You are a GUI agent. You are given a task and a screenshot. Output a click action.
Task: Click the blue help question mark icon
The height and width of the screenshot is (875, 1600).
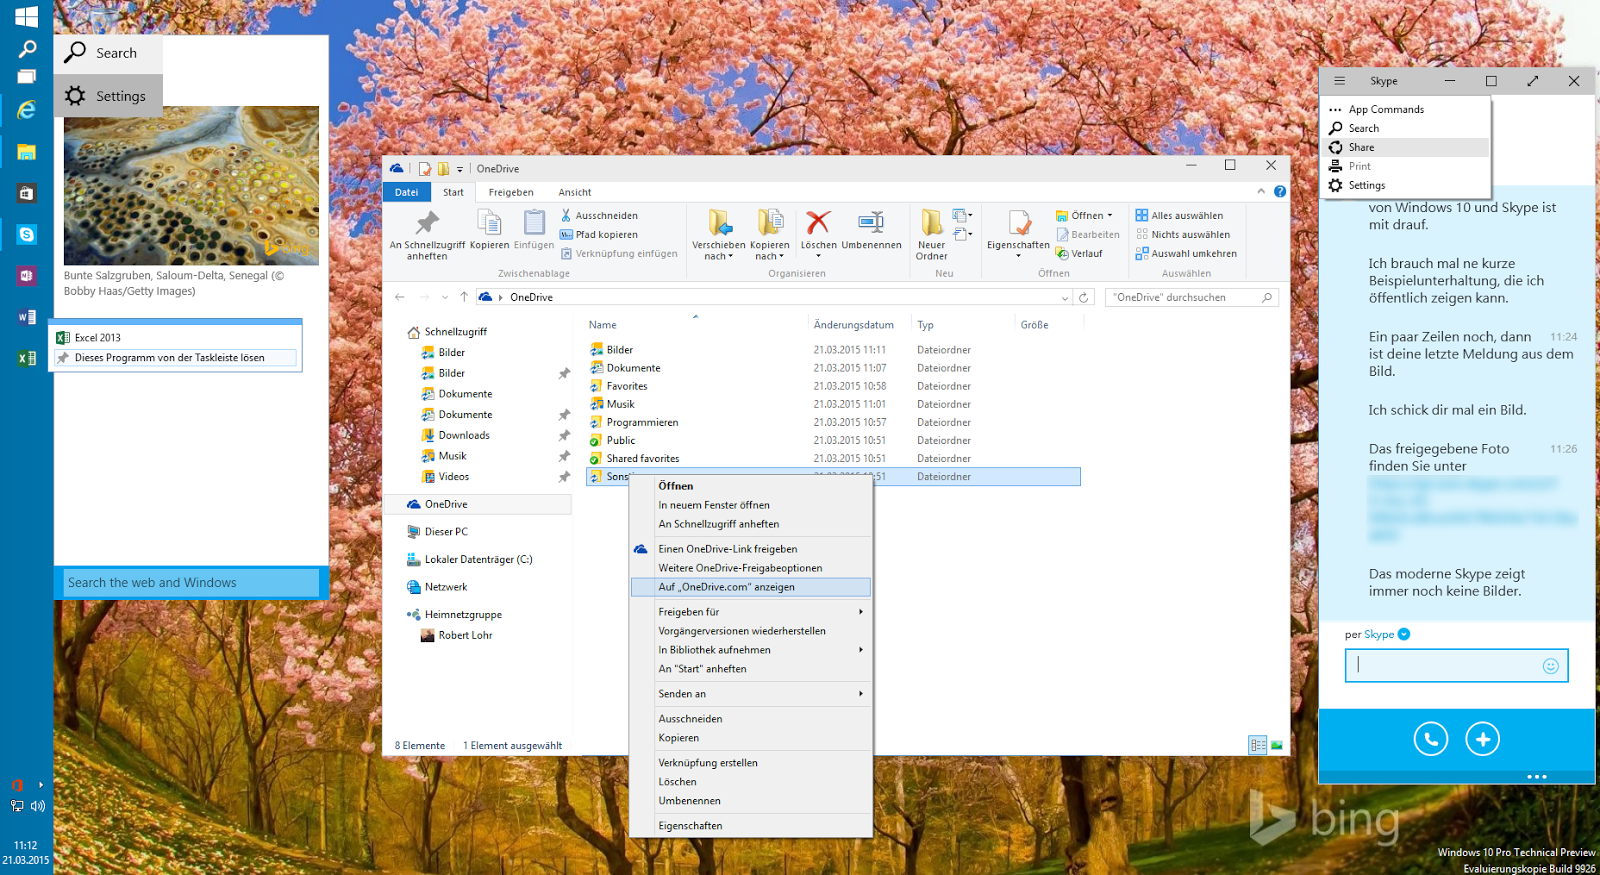1279,192
